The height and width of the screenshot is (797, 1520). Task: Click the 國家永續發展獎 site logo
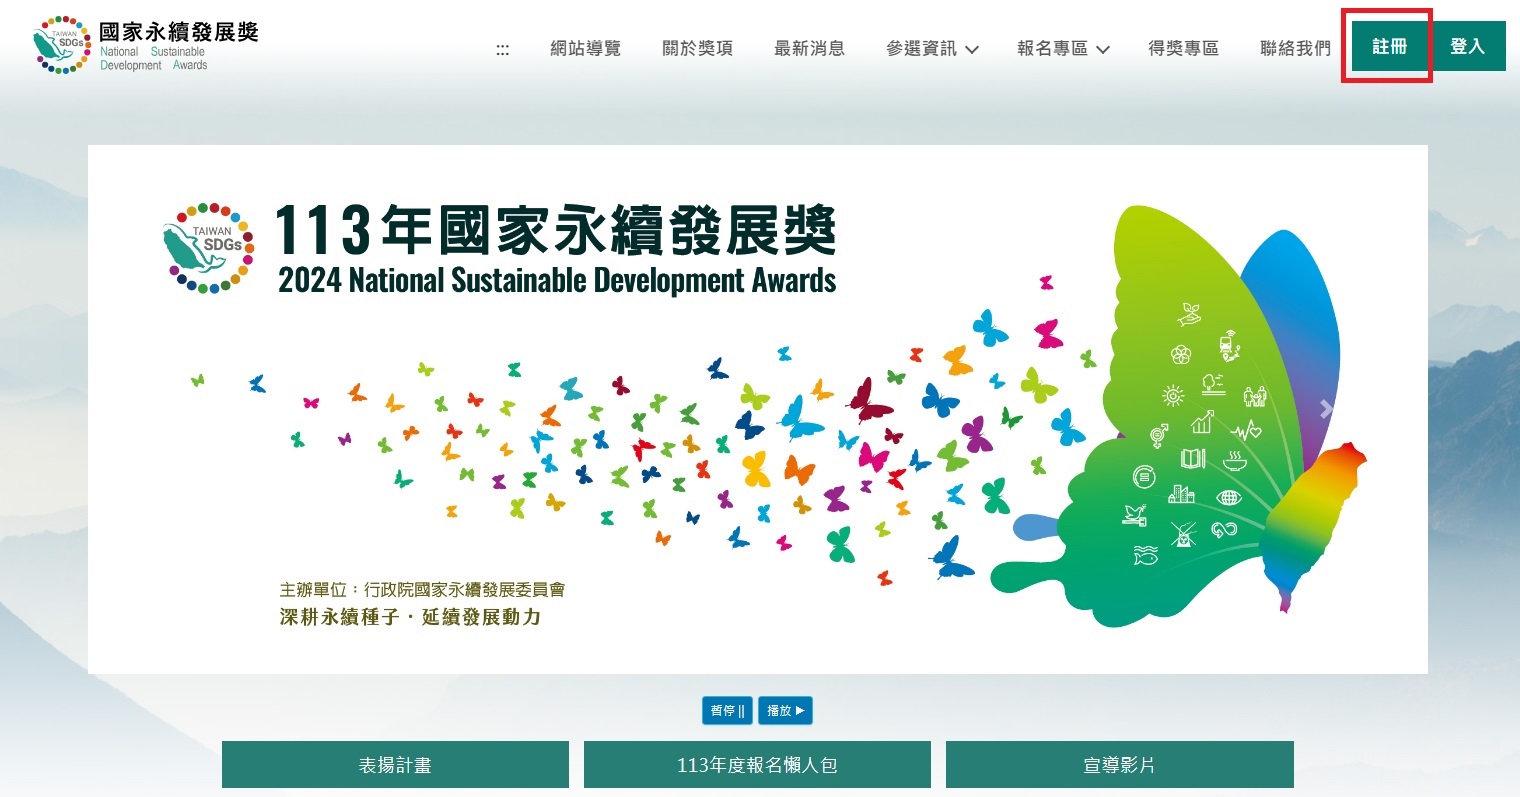point(146,46)
